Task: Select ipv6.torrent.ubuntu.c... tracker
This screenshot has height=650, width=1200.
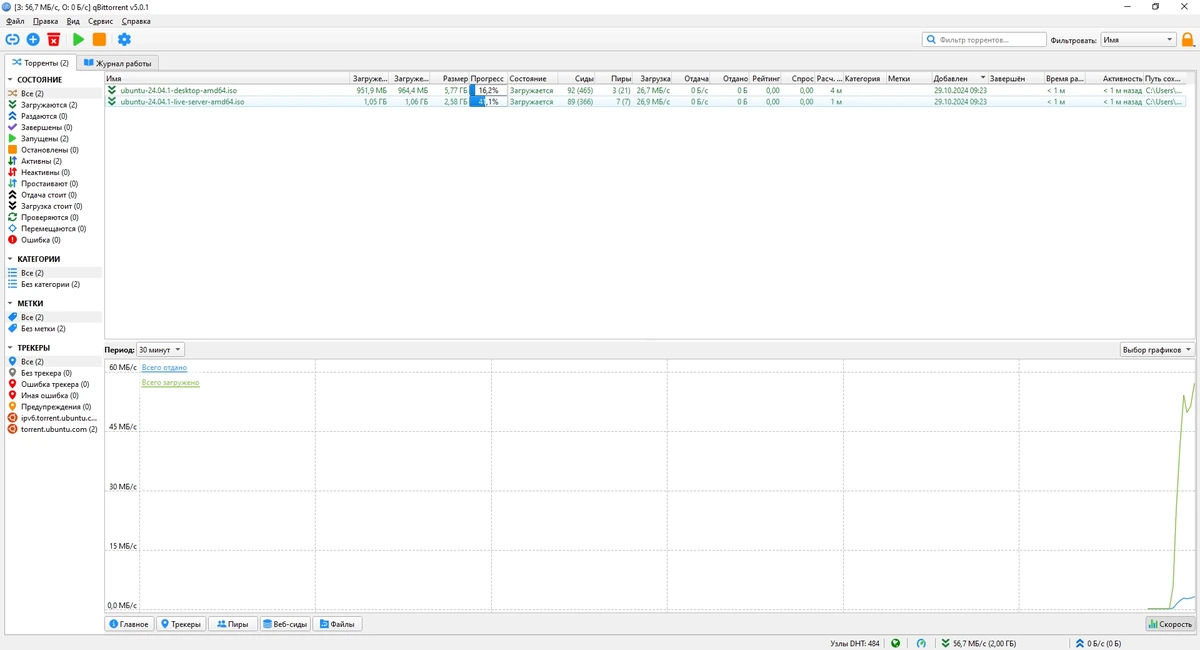Action: 59,418
